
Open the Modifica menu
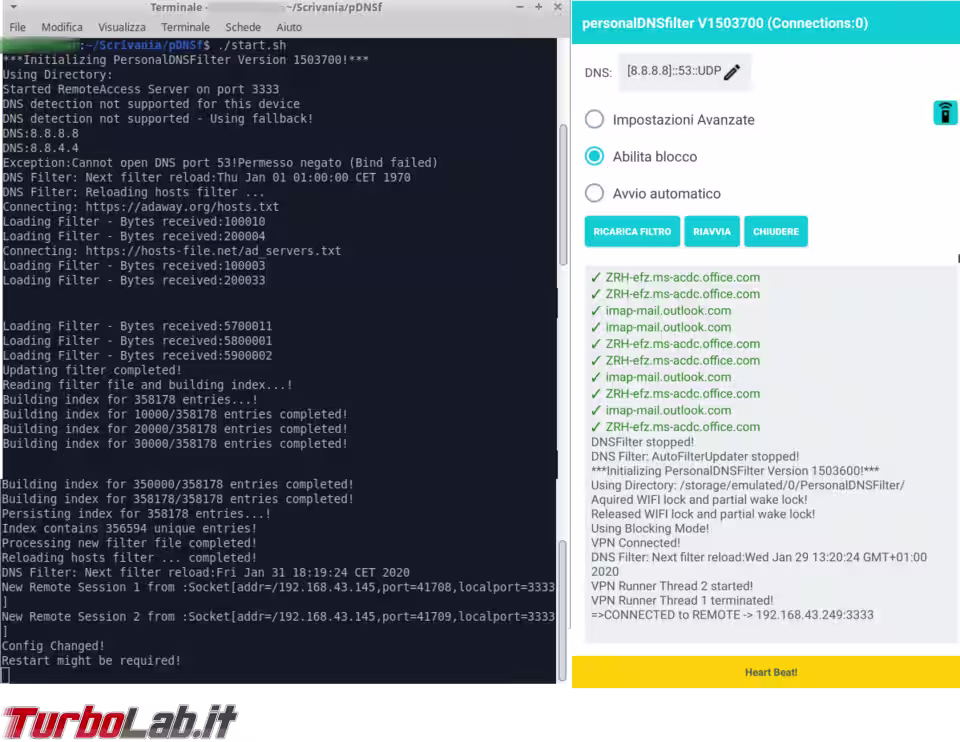62,27
